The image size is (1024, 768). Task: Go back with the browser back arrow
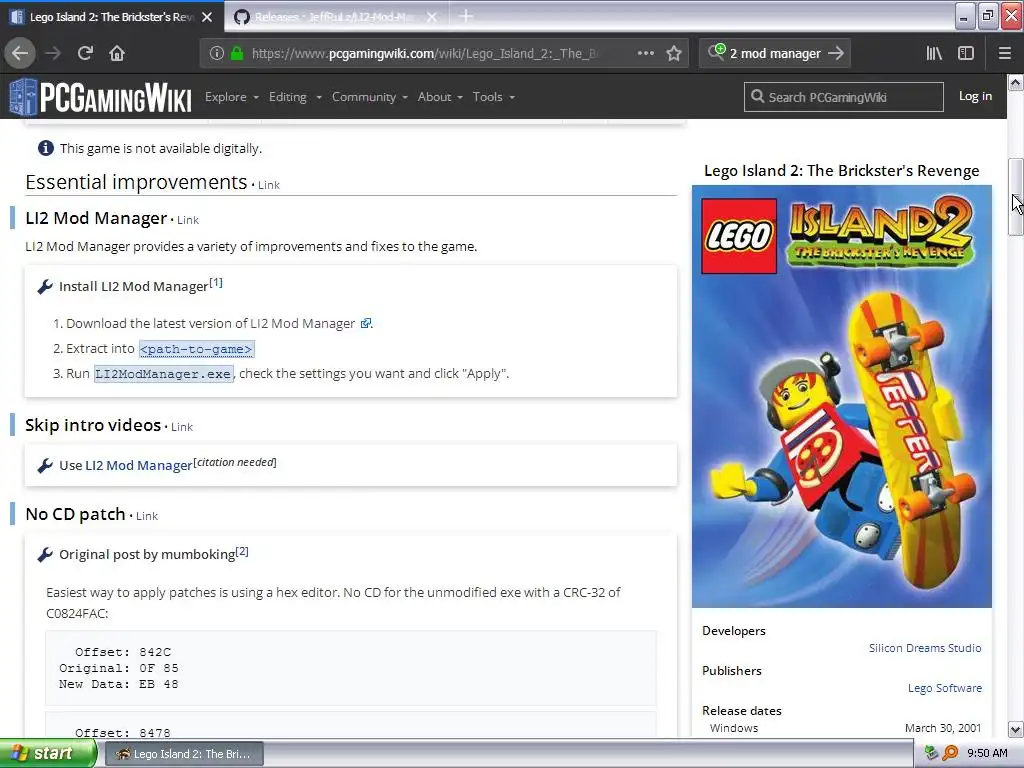[x=20, y=53]
